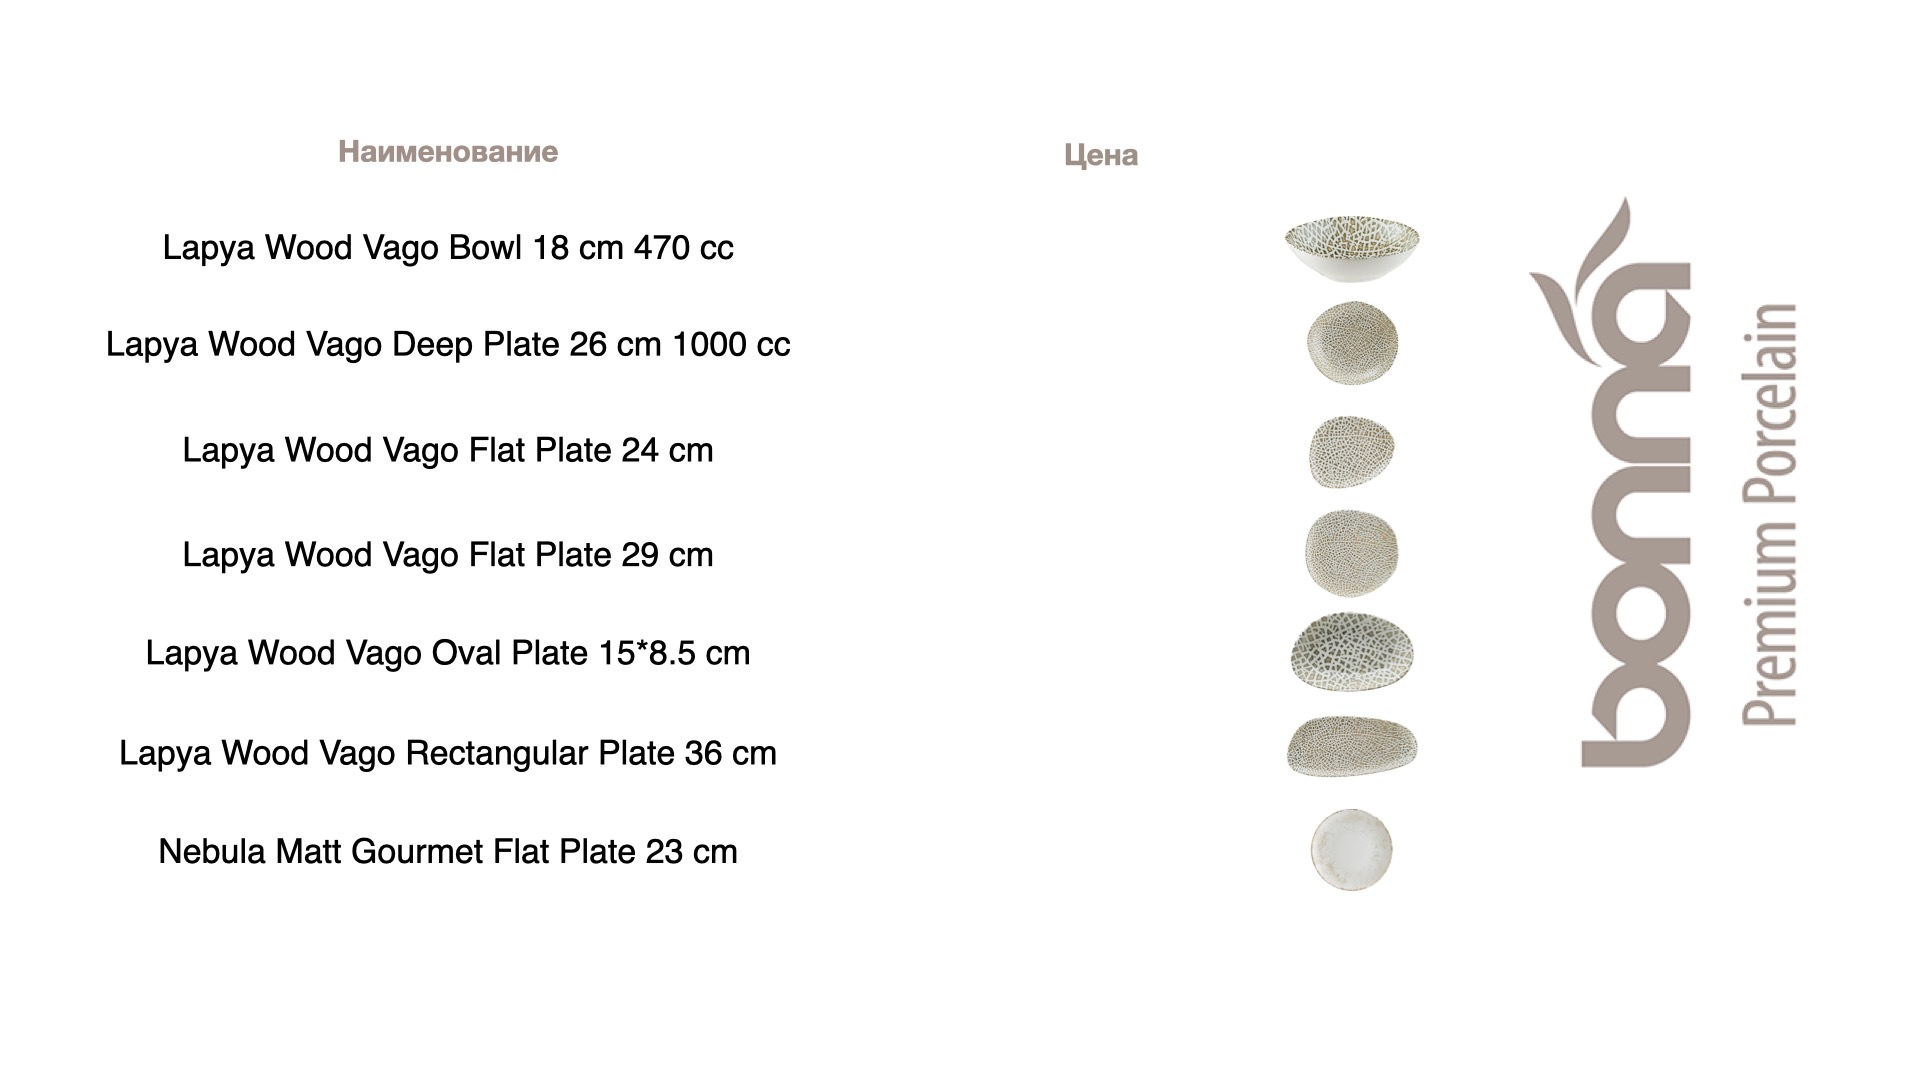The height and width of the screenshot is (1080, 1920).
Task: Select the Deep Plate 26 cm product image
Action: (x=1352, y=342)
